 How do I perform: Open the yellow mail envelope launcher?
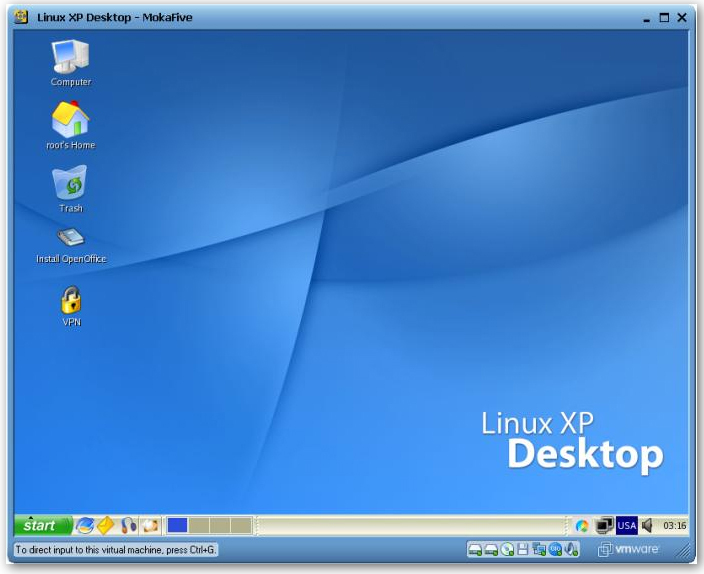click(106, 525)
